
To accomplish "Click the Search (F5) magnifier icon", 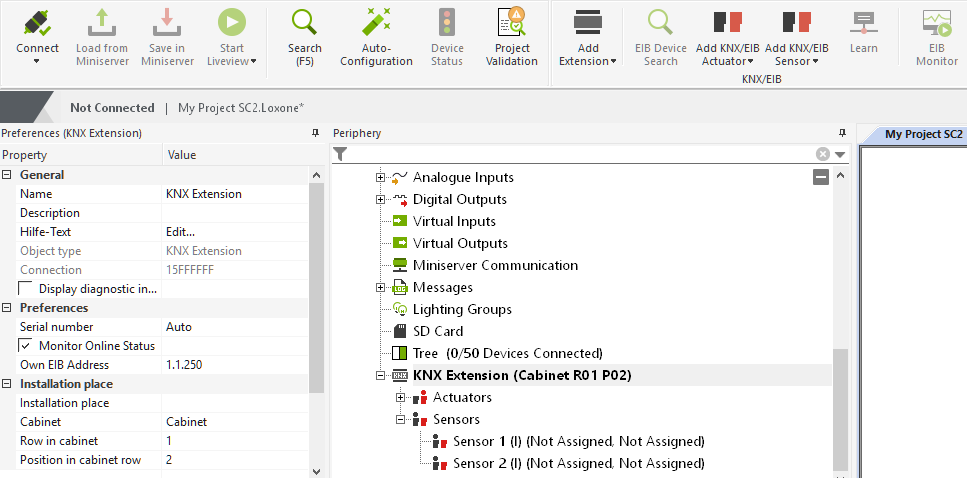I will tap(305, 23).
